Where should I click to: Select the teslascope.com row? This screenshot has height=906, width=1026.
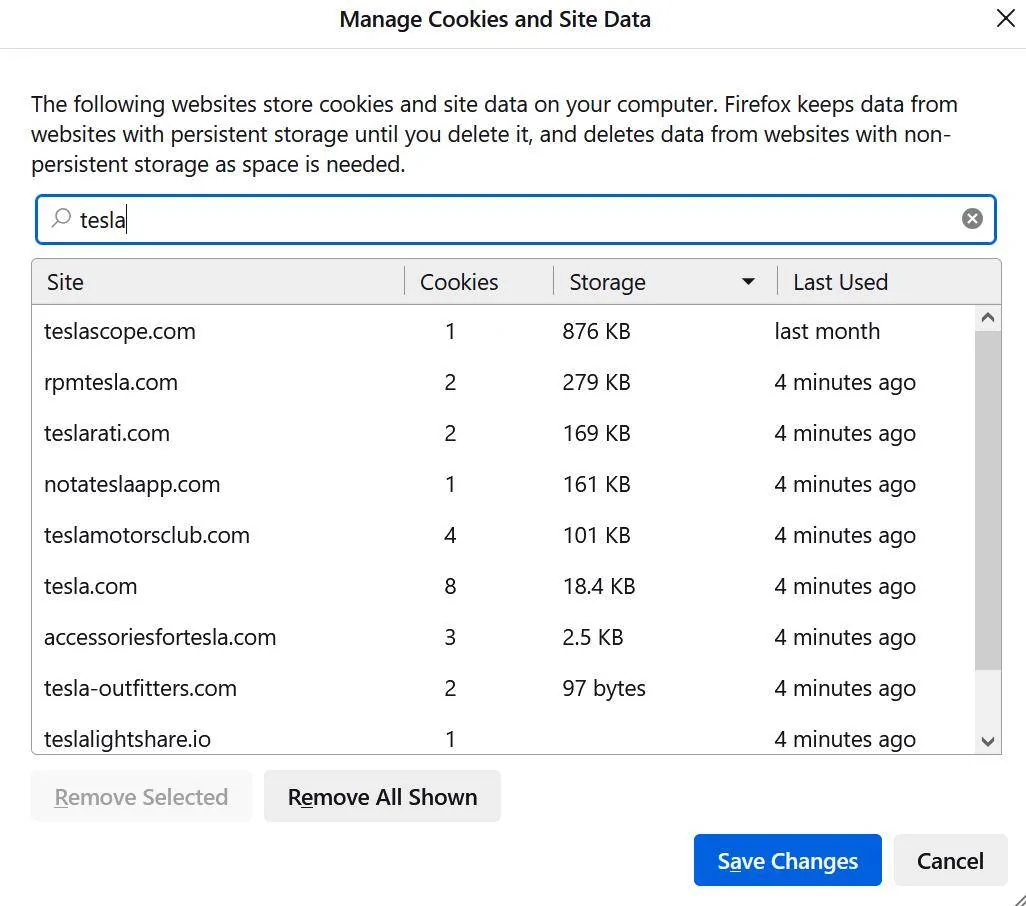(503, 331)
